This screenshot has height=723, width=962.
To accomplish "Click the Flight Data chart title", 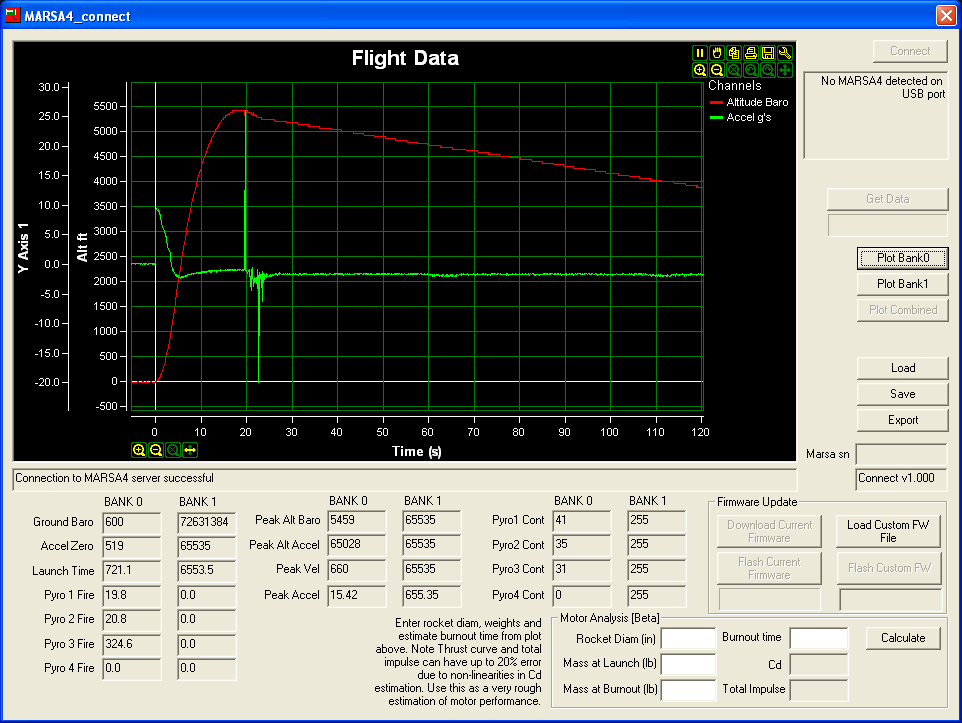I will tap(405, 58).
